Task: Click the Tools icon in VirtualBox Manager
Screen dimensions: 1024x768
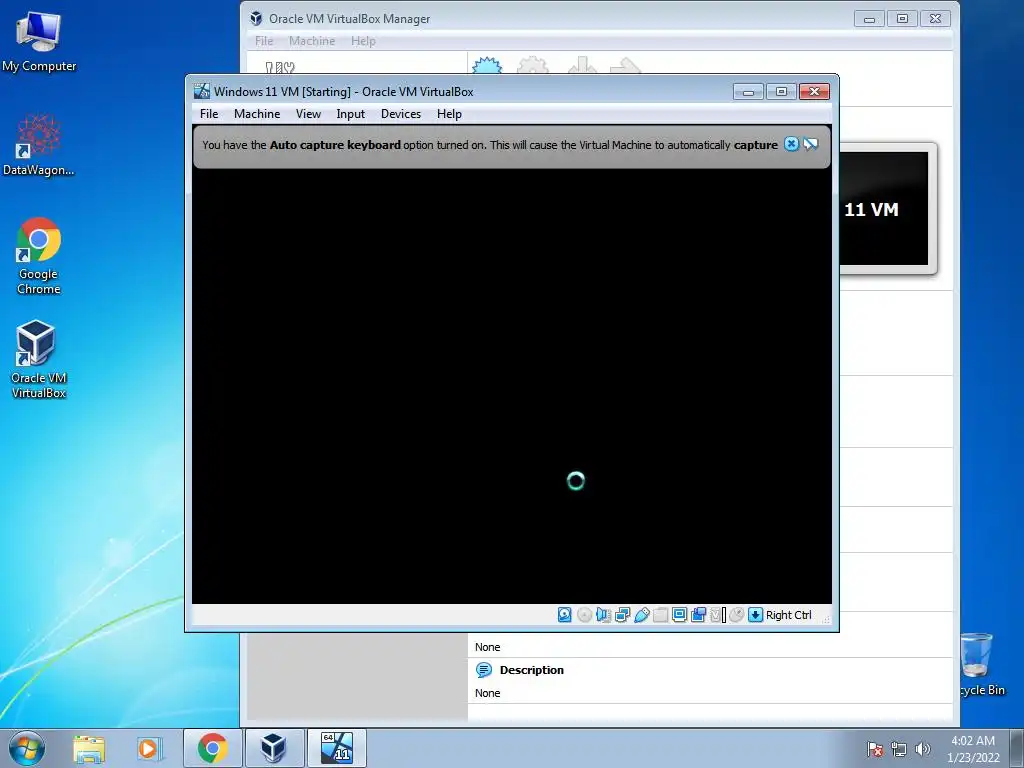Action: click(280, 67)
